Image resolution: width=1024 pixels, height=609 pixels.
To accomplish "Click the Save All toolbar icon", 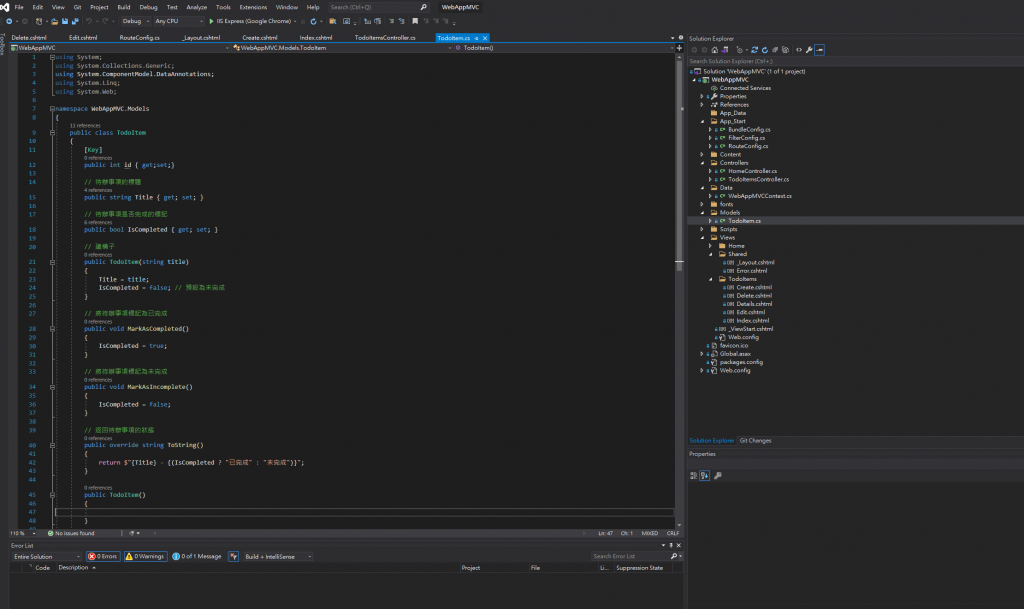I will 76,21.
